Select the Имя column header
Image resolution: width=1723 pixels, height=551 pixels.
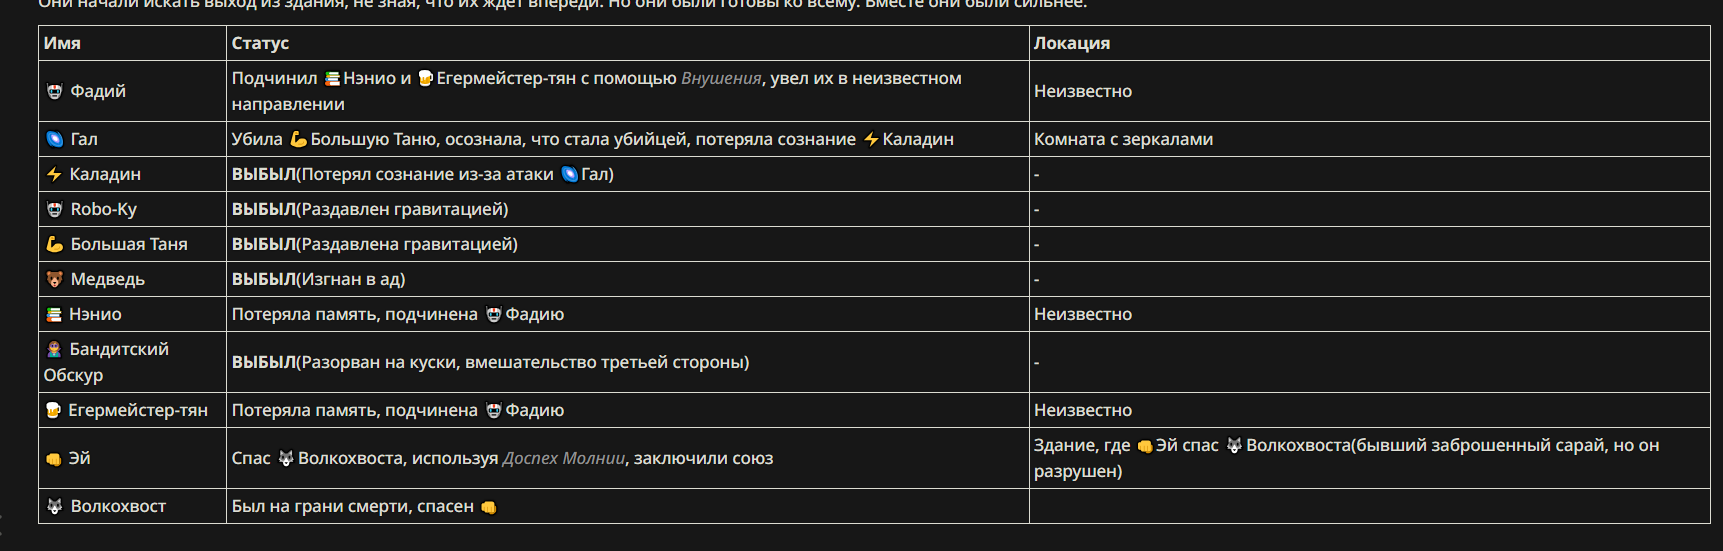pyautogui.click(x=62, y=43)
